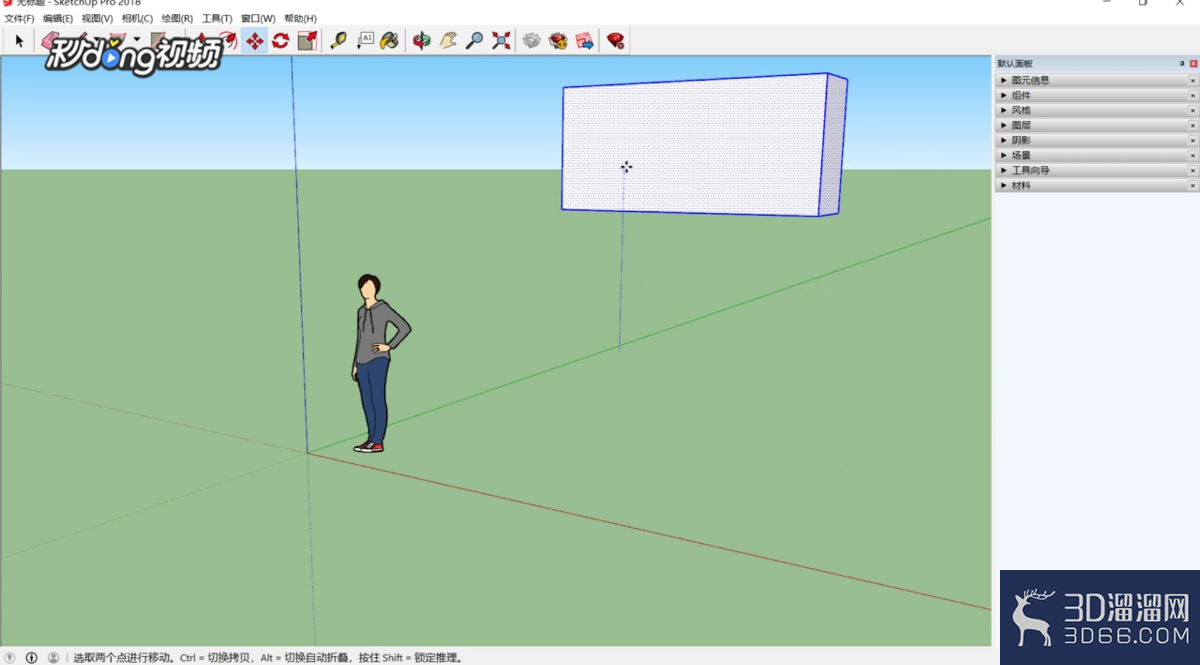
Task: Close the 阴影 panel row
Action: (1193, 140)
